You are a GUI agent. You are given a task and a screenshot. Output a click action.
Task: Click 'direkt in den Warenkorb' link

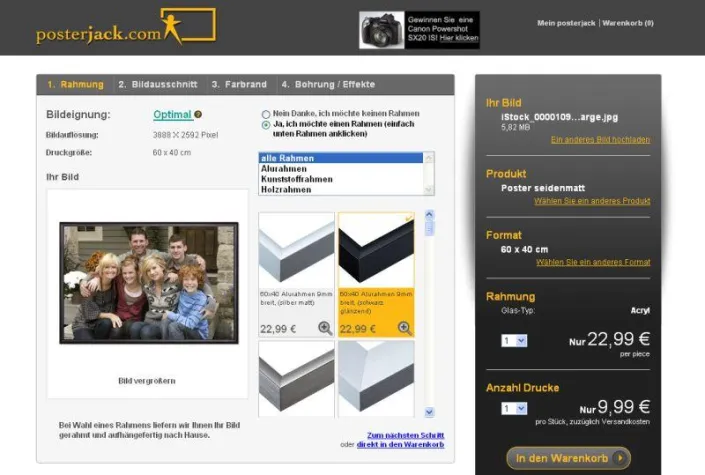400,444
